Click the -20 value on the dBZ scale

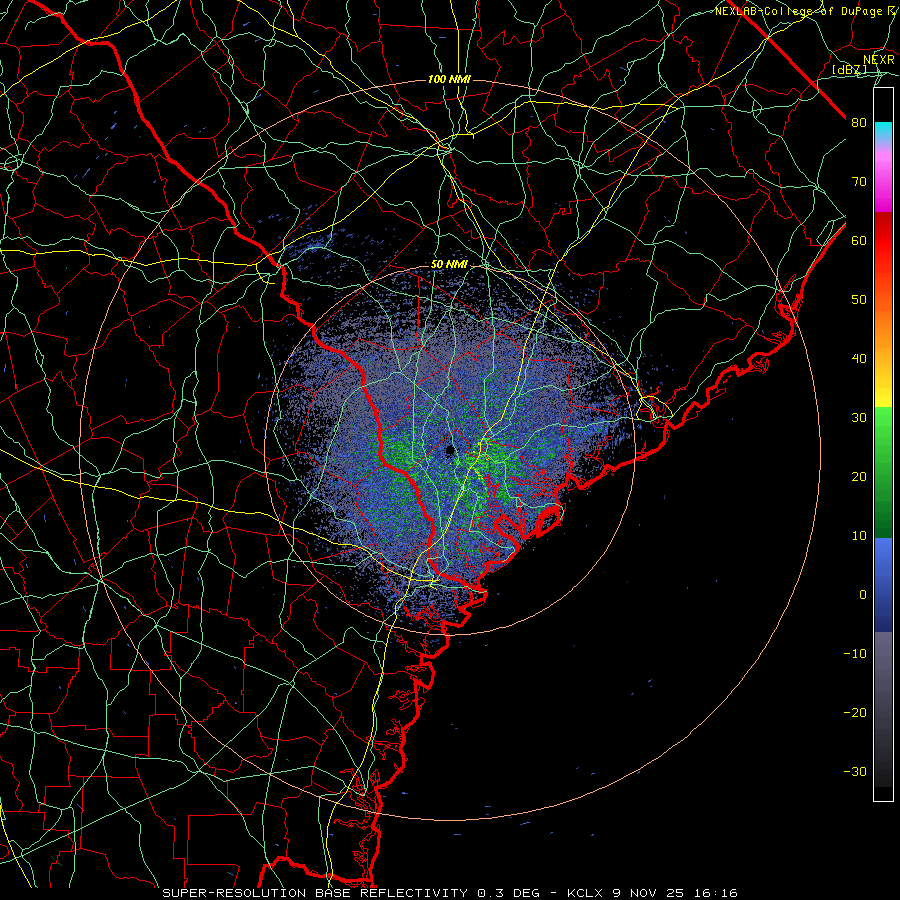coord(855,713)
